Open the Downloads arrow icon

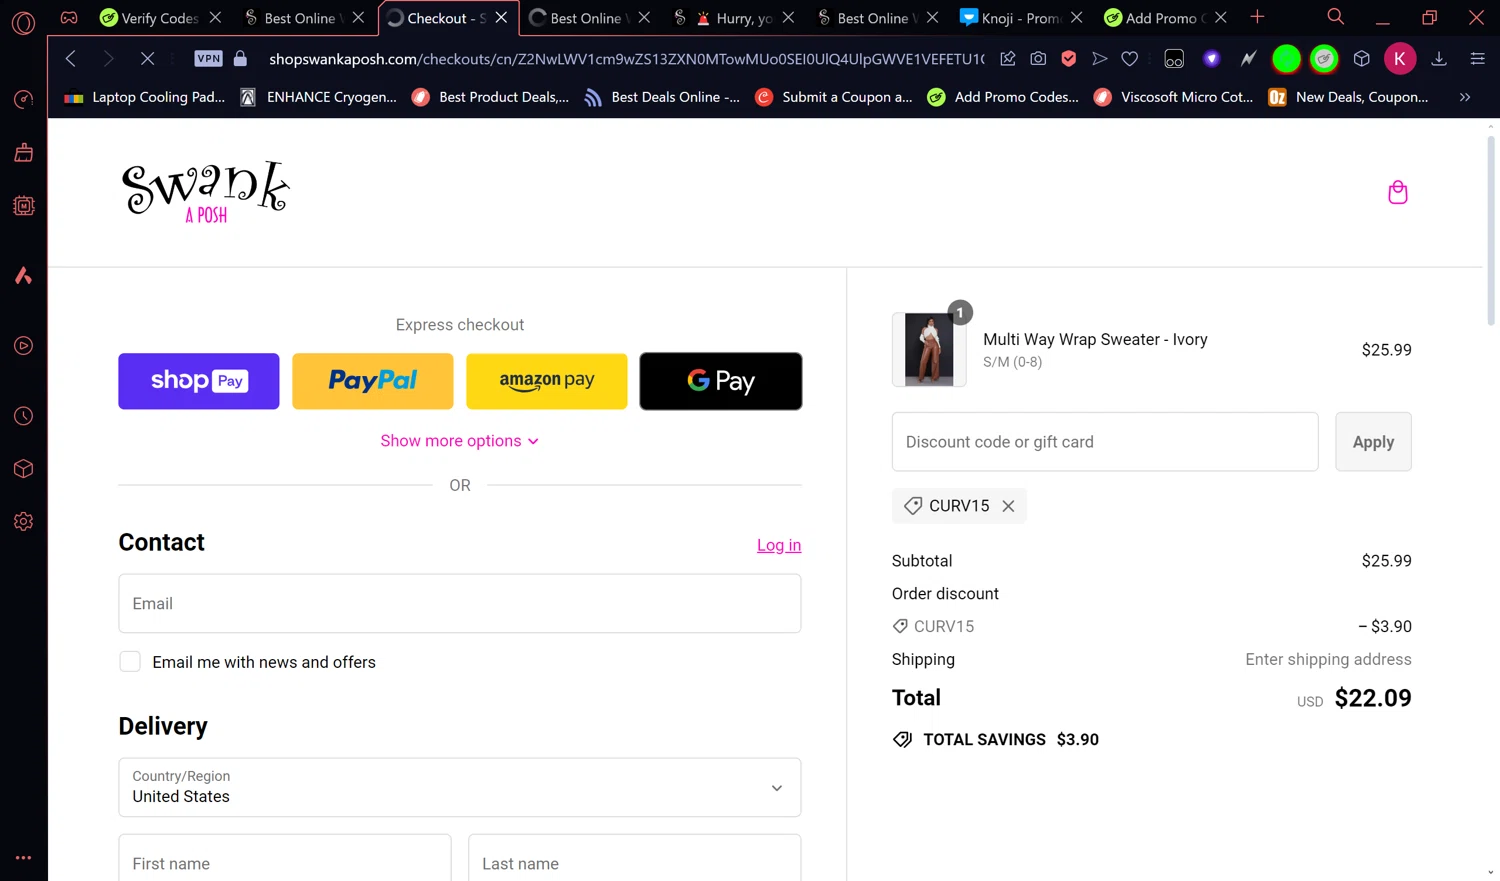pos(1439,59)
